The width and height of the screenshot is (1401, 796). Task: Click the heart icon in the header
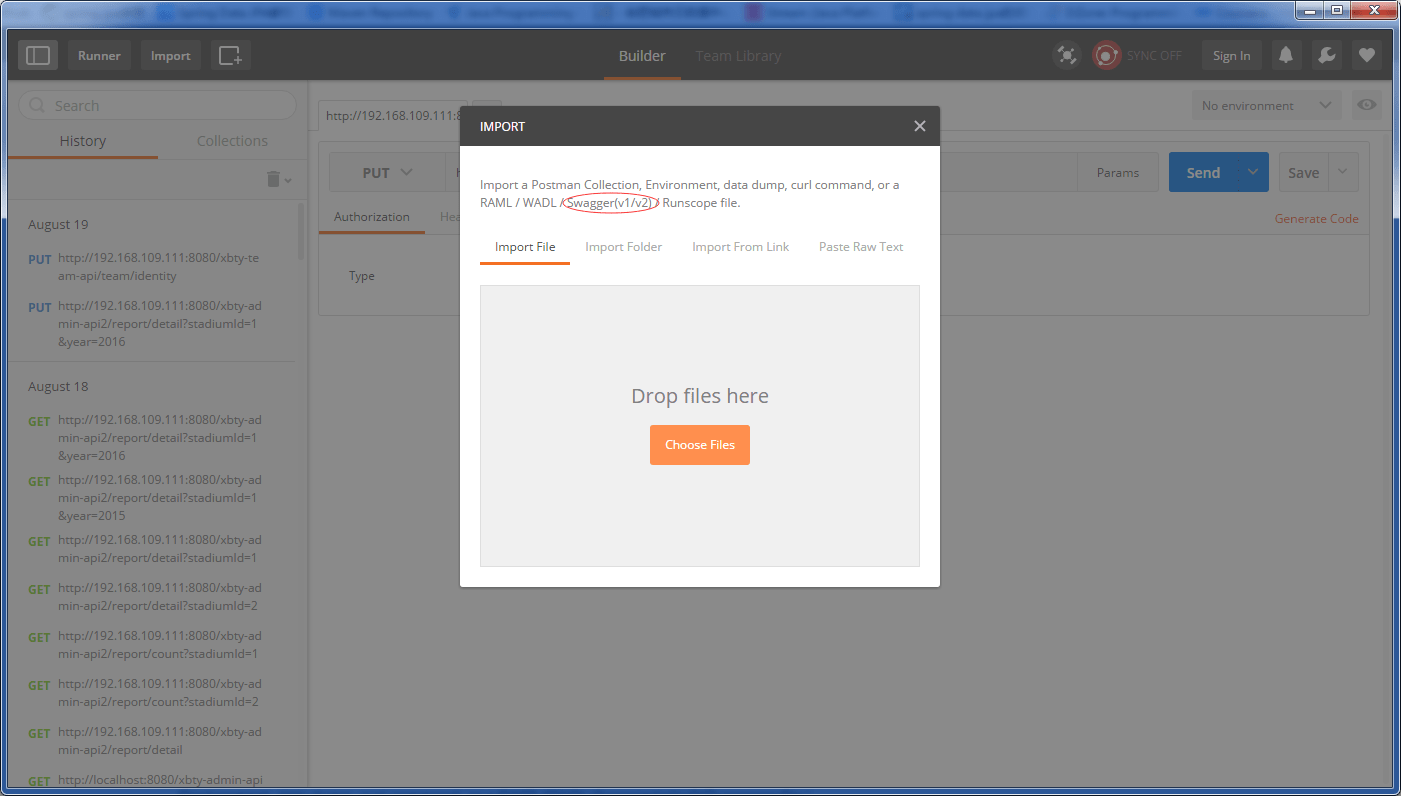point(1366,55)
